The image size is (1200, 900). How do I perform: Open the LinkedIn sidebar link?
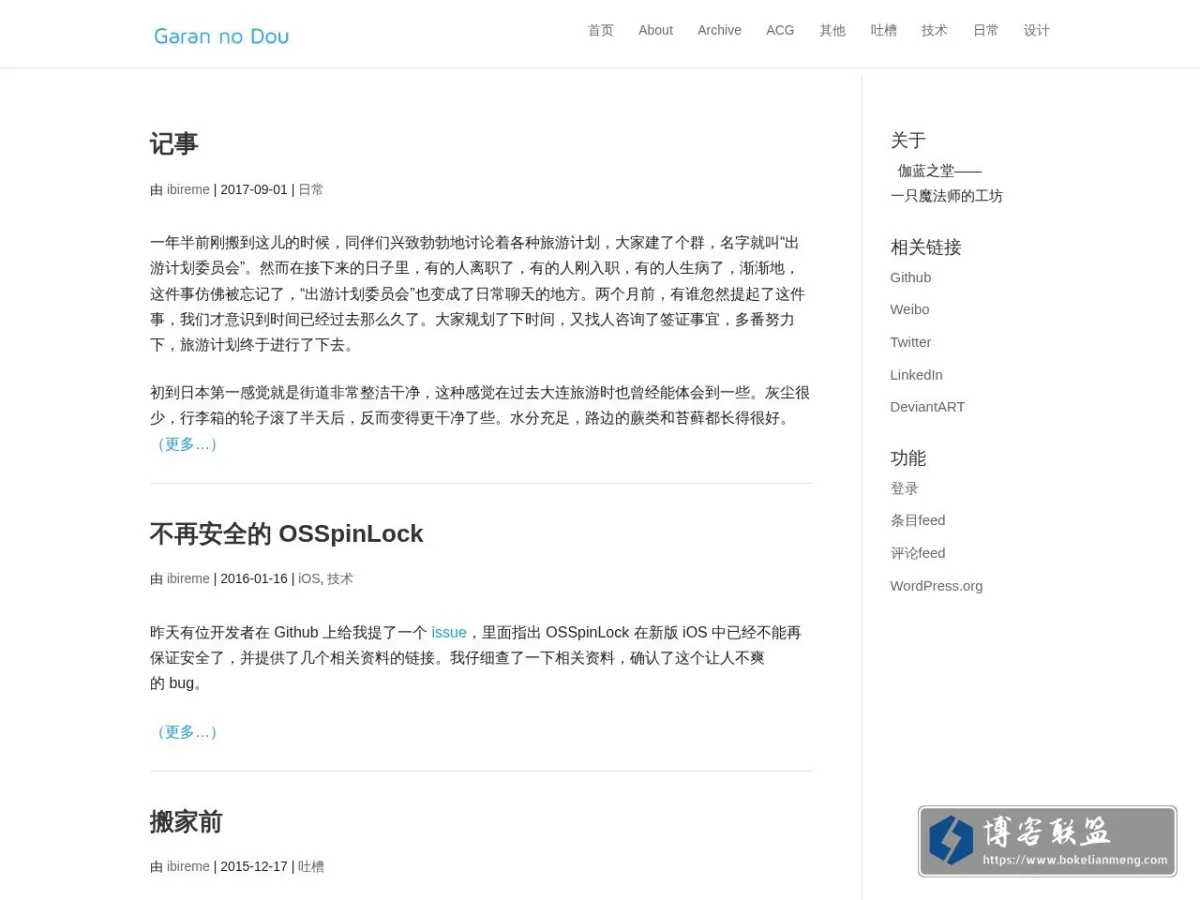coord(917,375)
